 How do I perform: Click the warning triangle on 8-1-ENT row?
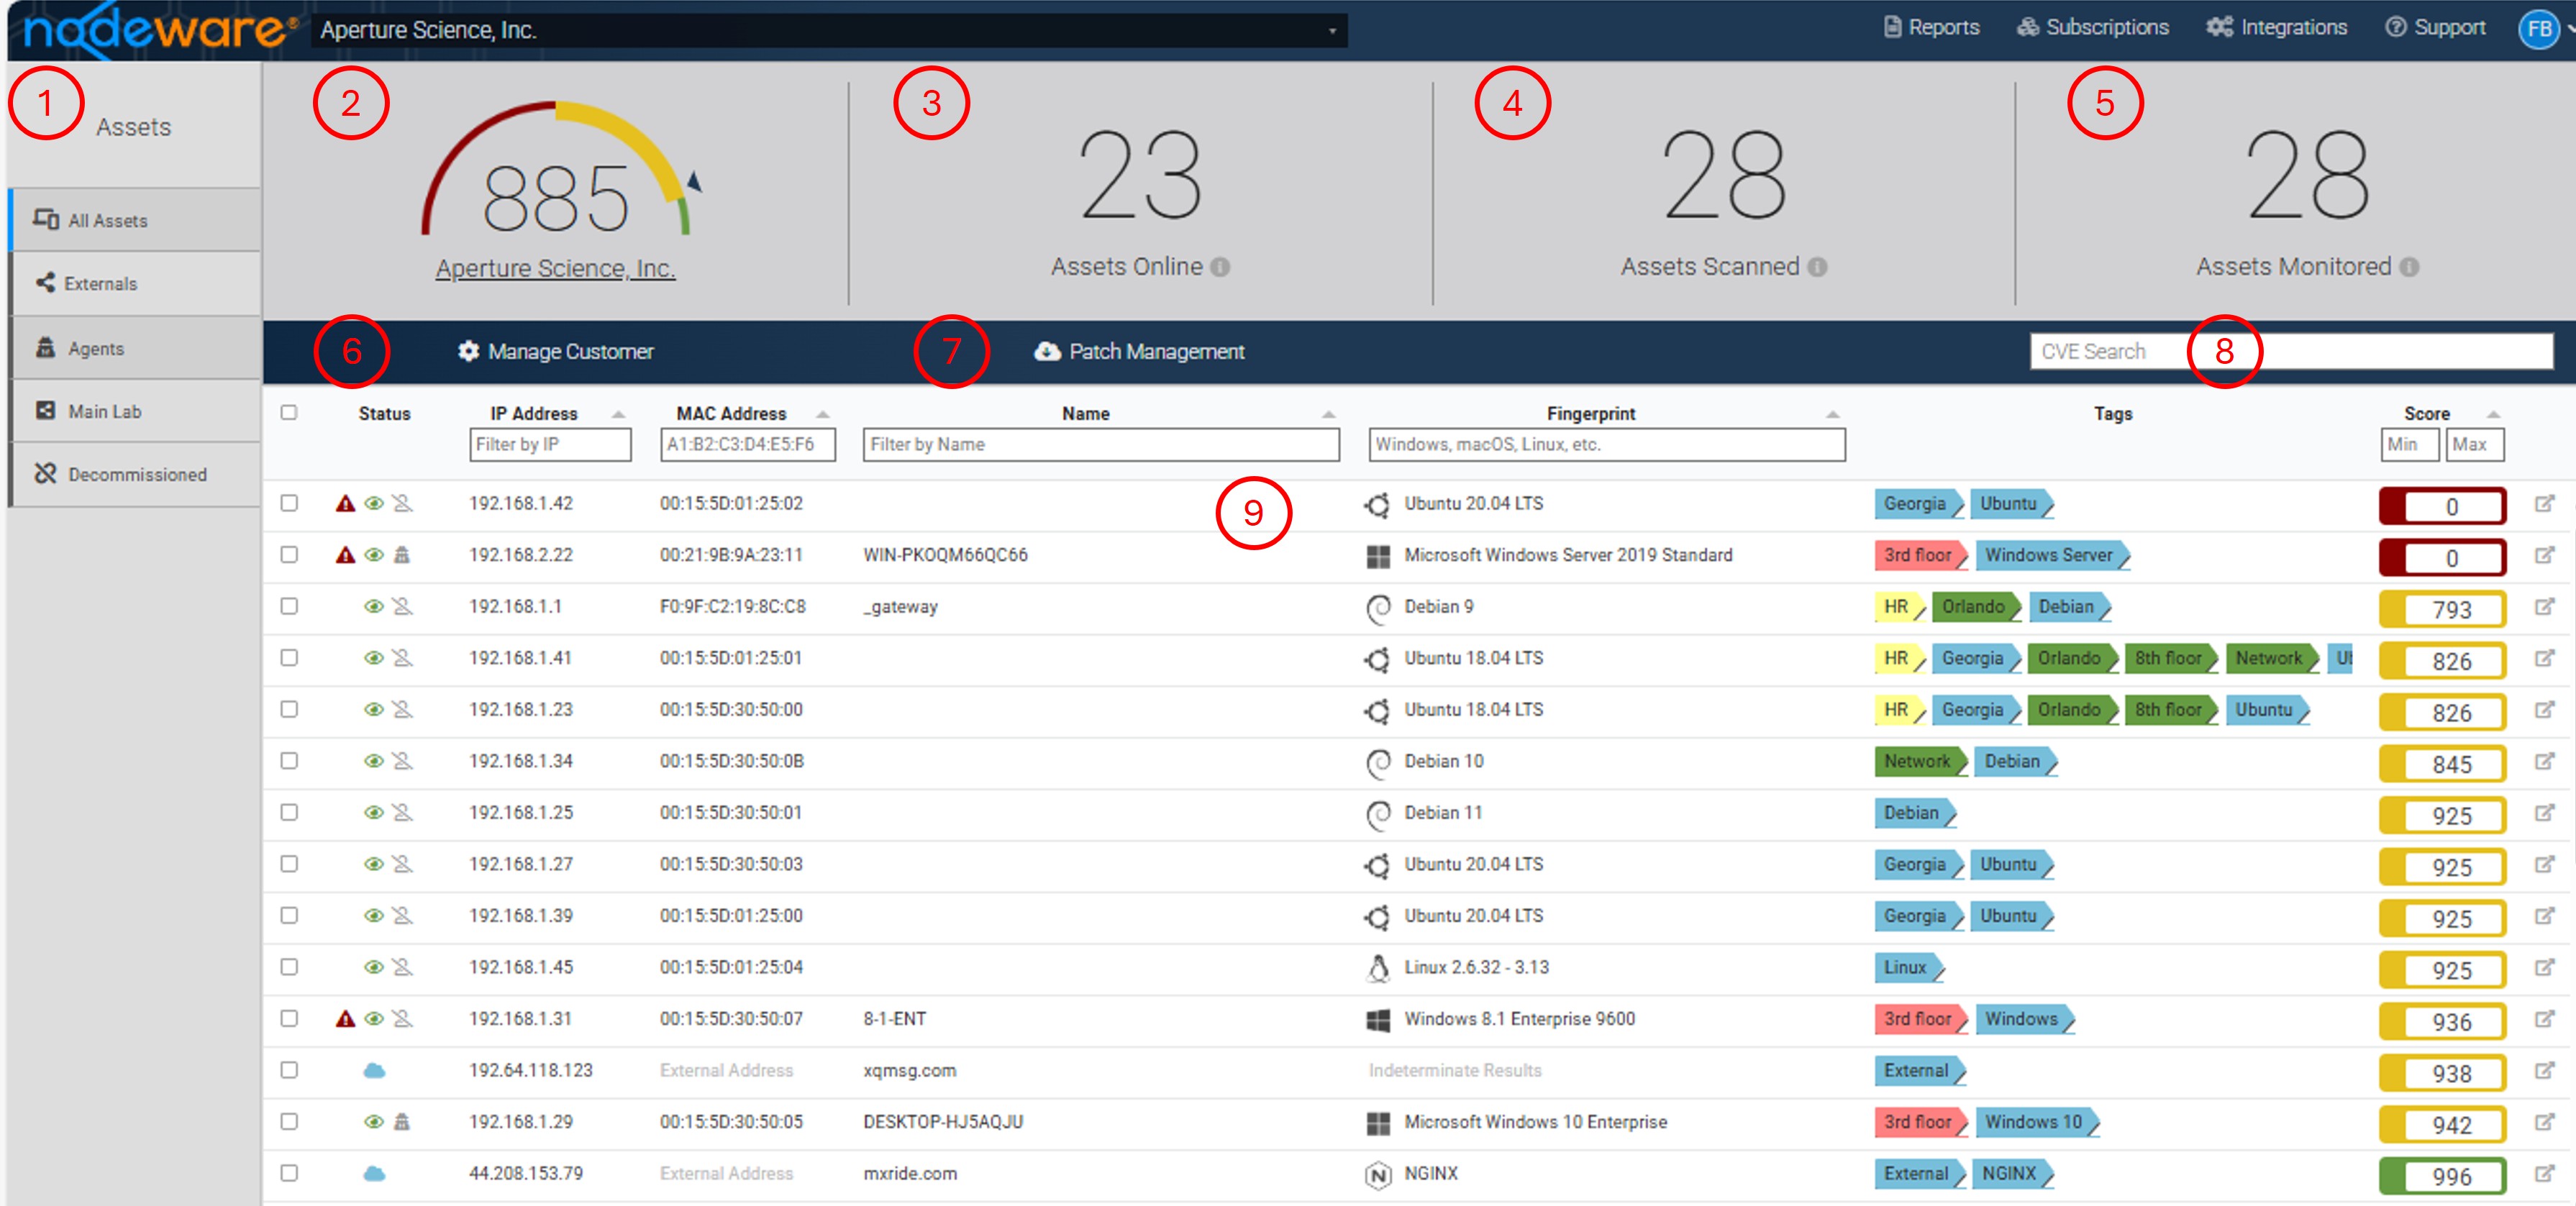345,1018
